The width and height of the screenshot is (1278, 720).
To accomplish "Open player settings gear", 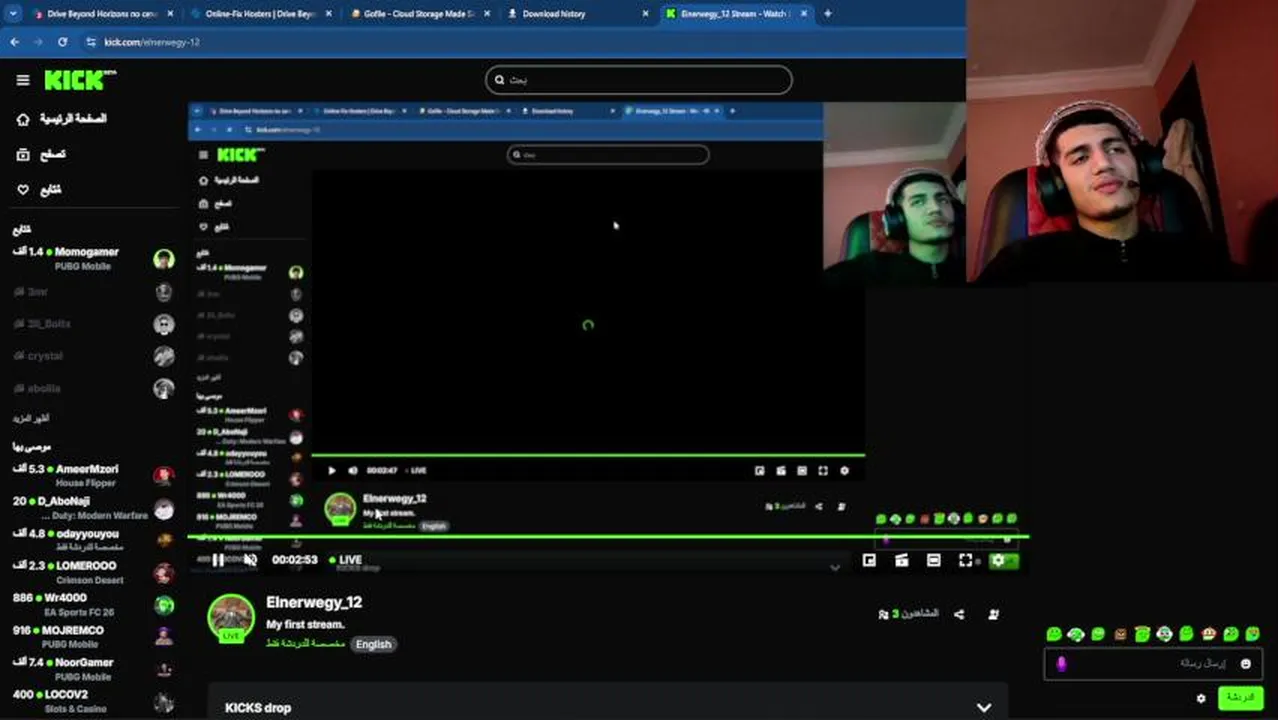I will point(997,561).
